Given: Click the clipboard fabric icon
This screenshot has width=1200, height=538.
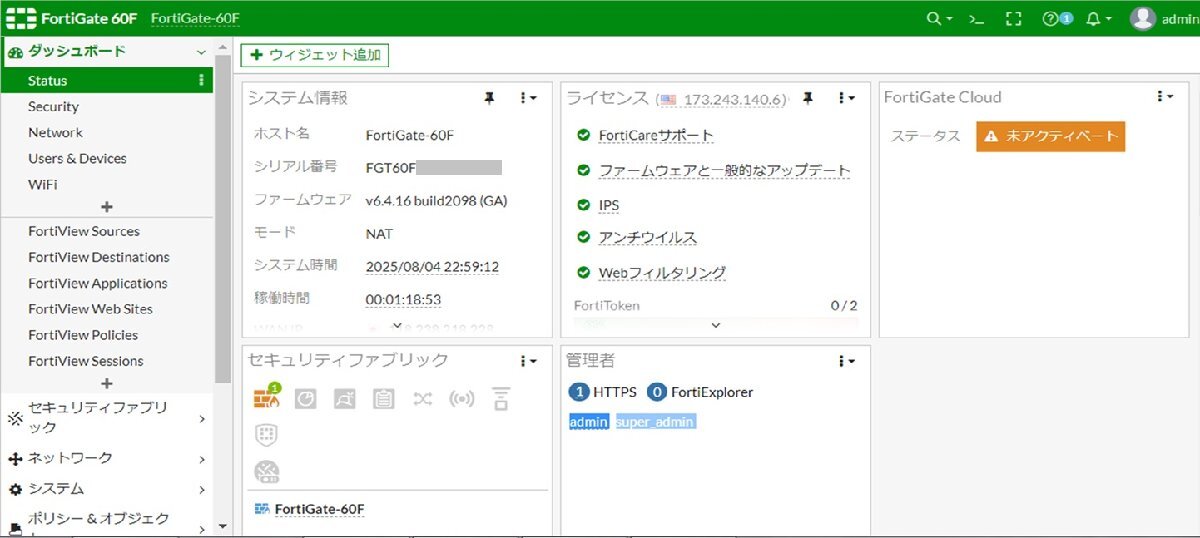Looking at the screenshot, I should (383, 399).
